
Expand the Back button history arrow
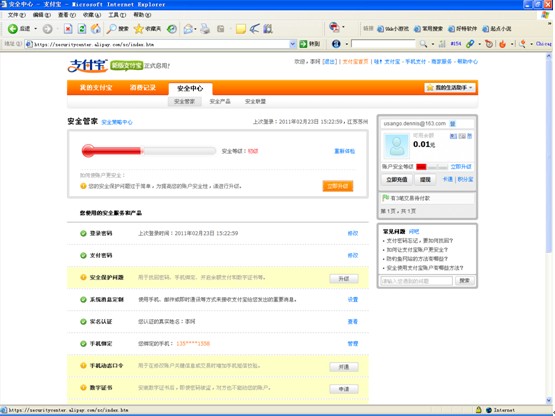pyautogui.click(x=35, y=29)
